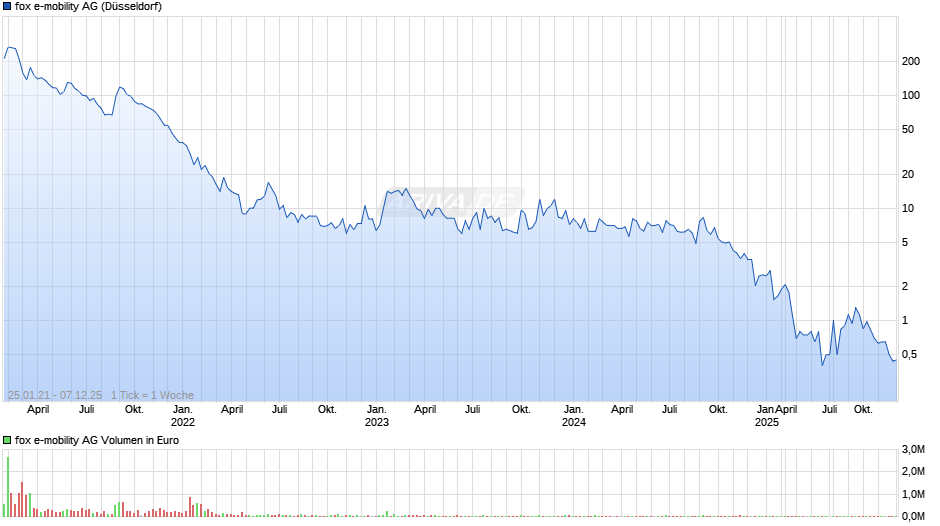940x526 pixels.
Task: Click the volume axis value '3,0M'
Action: [913, 450]
